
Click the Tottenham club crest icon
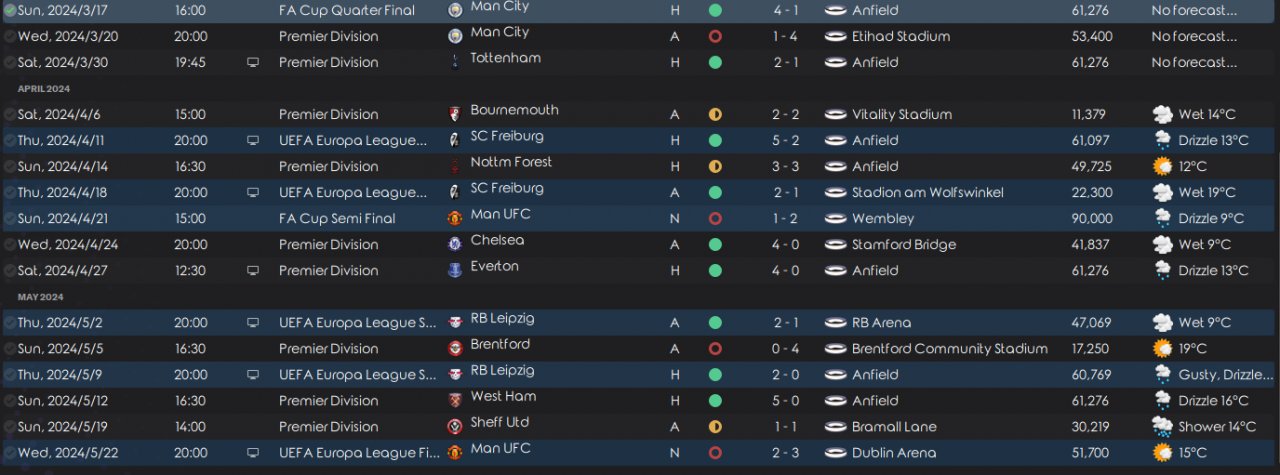tap(455, 62)
